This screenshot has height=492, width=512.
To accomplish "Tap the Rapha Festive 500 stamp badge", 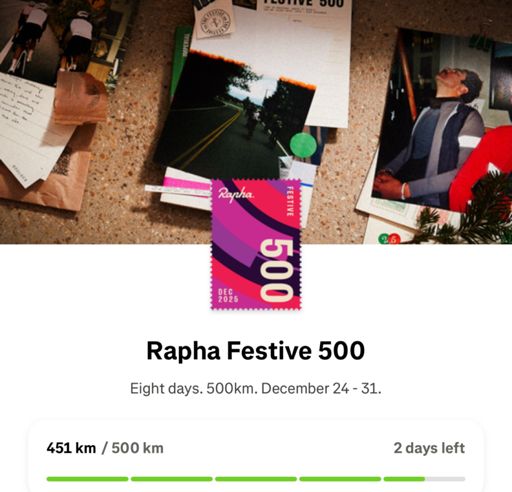I will point(256,244).
